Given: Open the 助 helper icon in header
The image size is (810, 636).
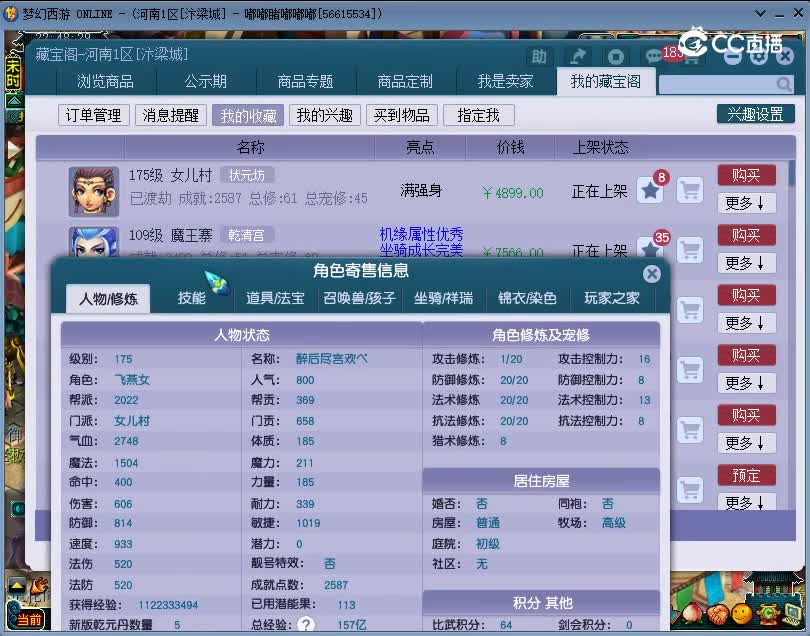Looking at the screenshot, I should pyautogui.click(x=539, y=56).
